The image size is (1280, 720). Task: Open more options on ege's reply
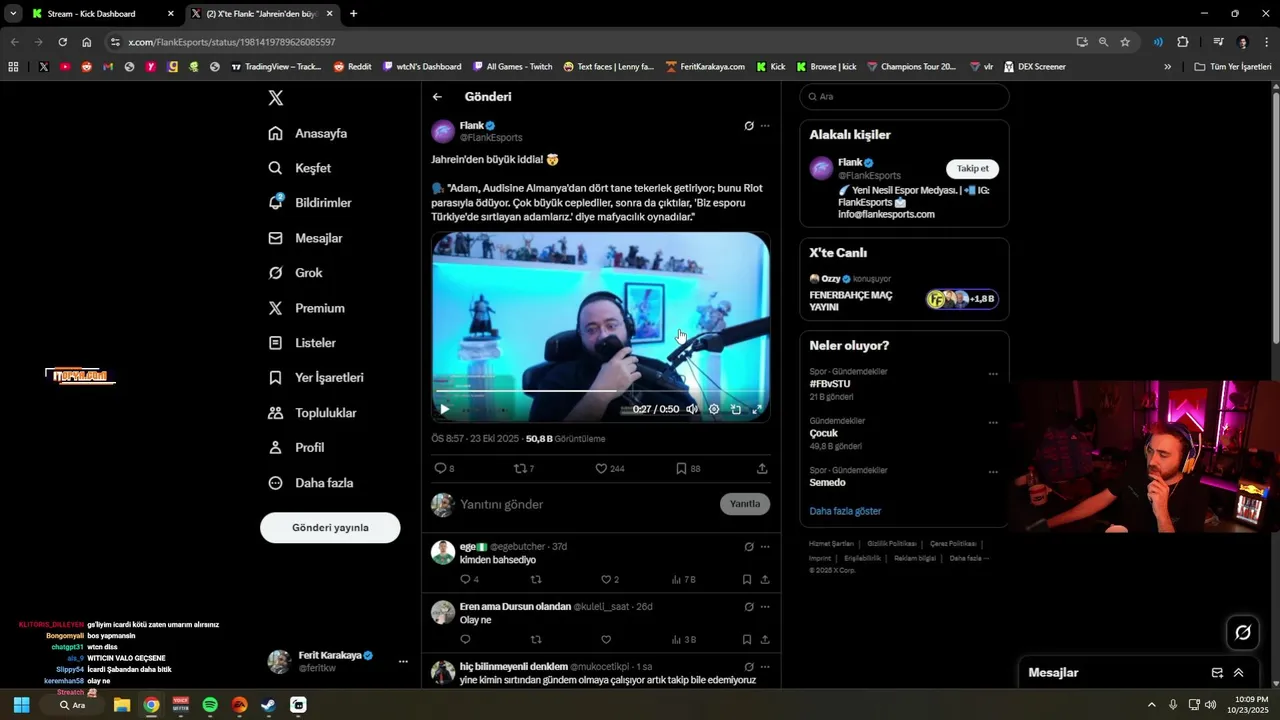(x=765, y=547)
